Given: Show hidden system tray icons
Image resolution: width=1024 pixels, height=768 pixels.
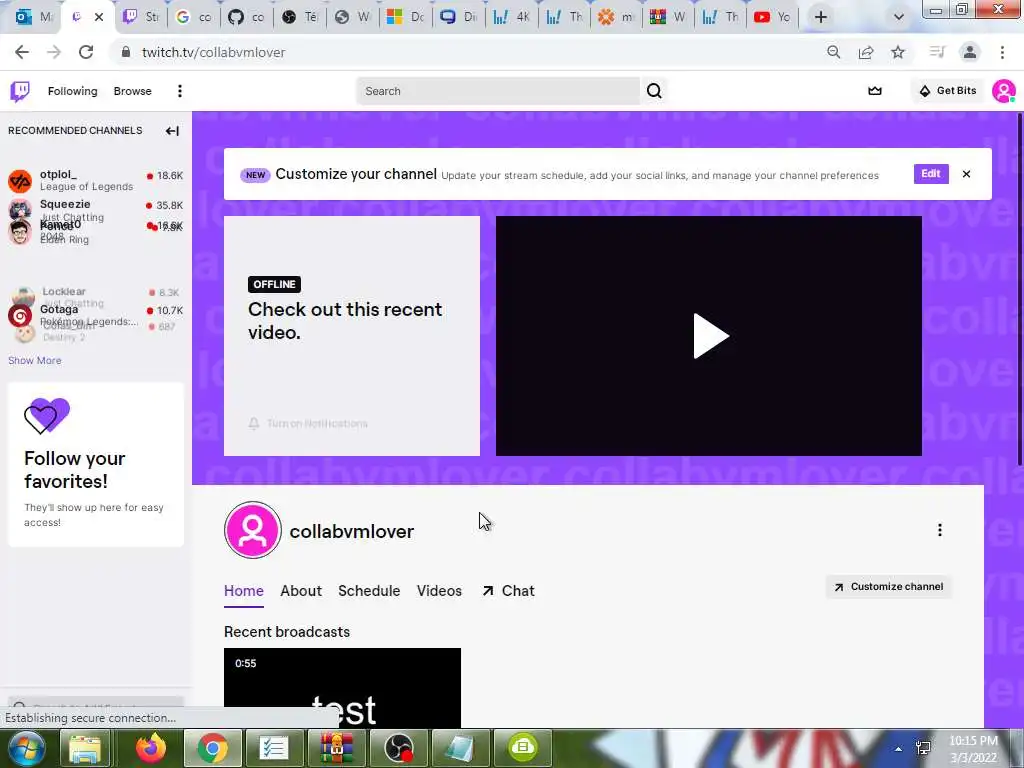Looking at the screenshot, I should coord(899,749).
